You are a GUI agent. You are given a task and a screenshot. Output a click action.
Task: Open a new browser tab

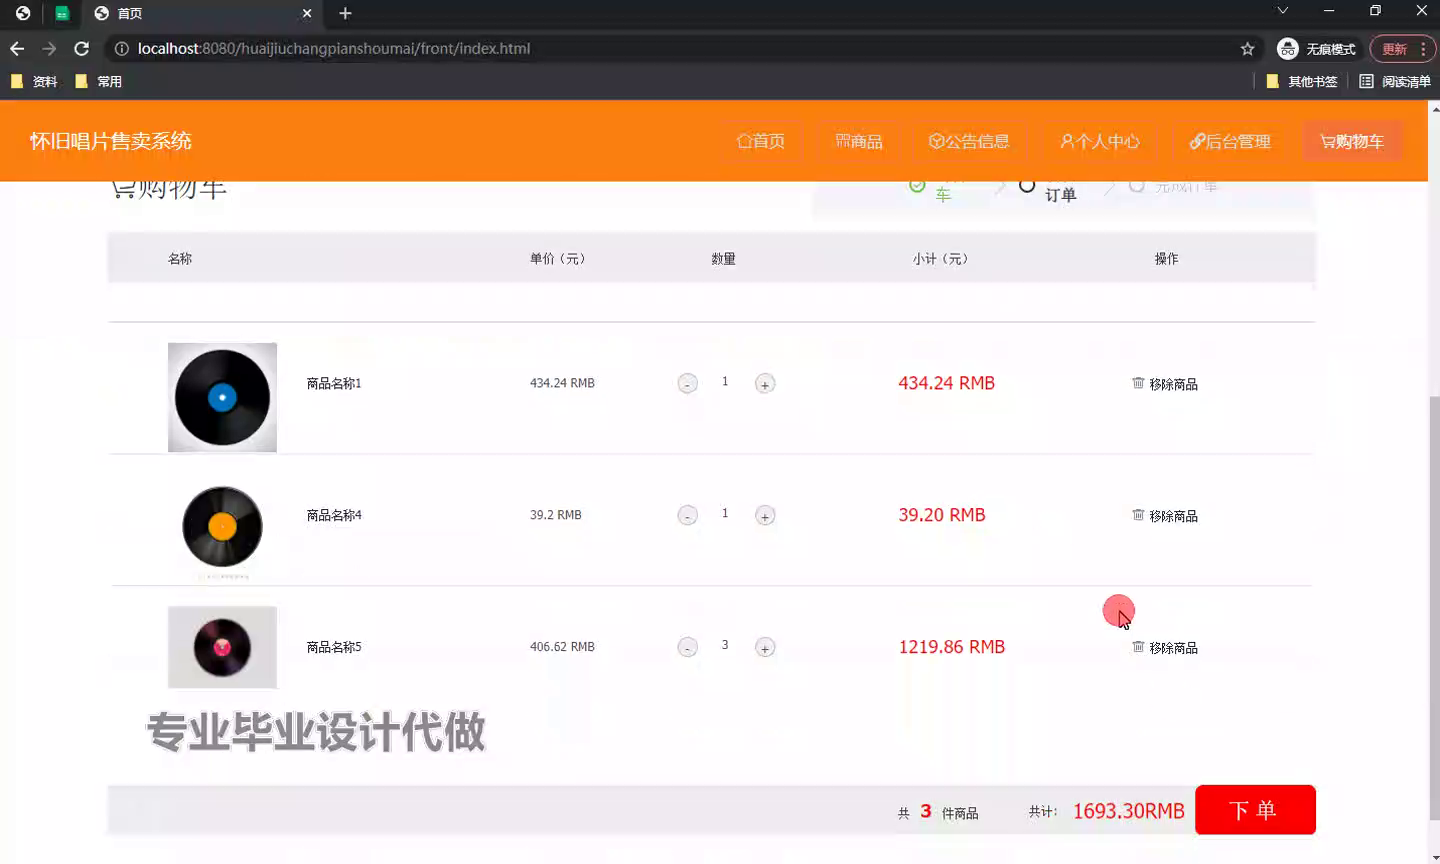(x=345, y=13)
